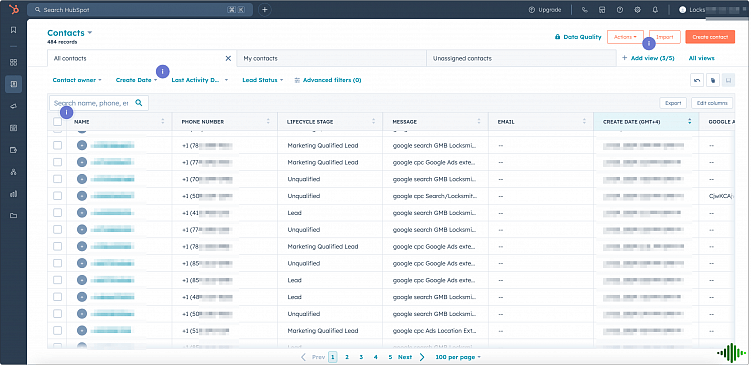Click the plus quick-create button in top bar
The width and height of the screenshot is (751, 365).
[x=265, y=10]
